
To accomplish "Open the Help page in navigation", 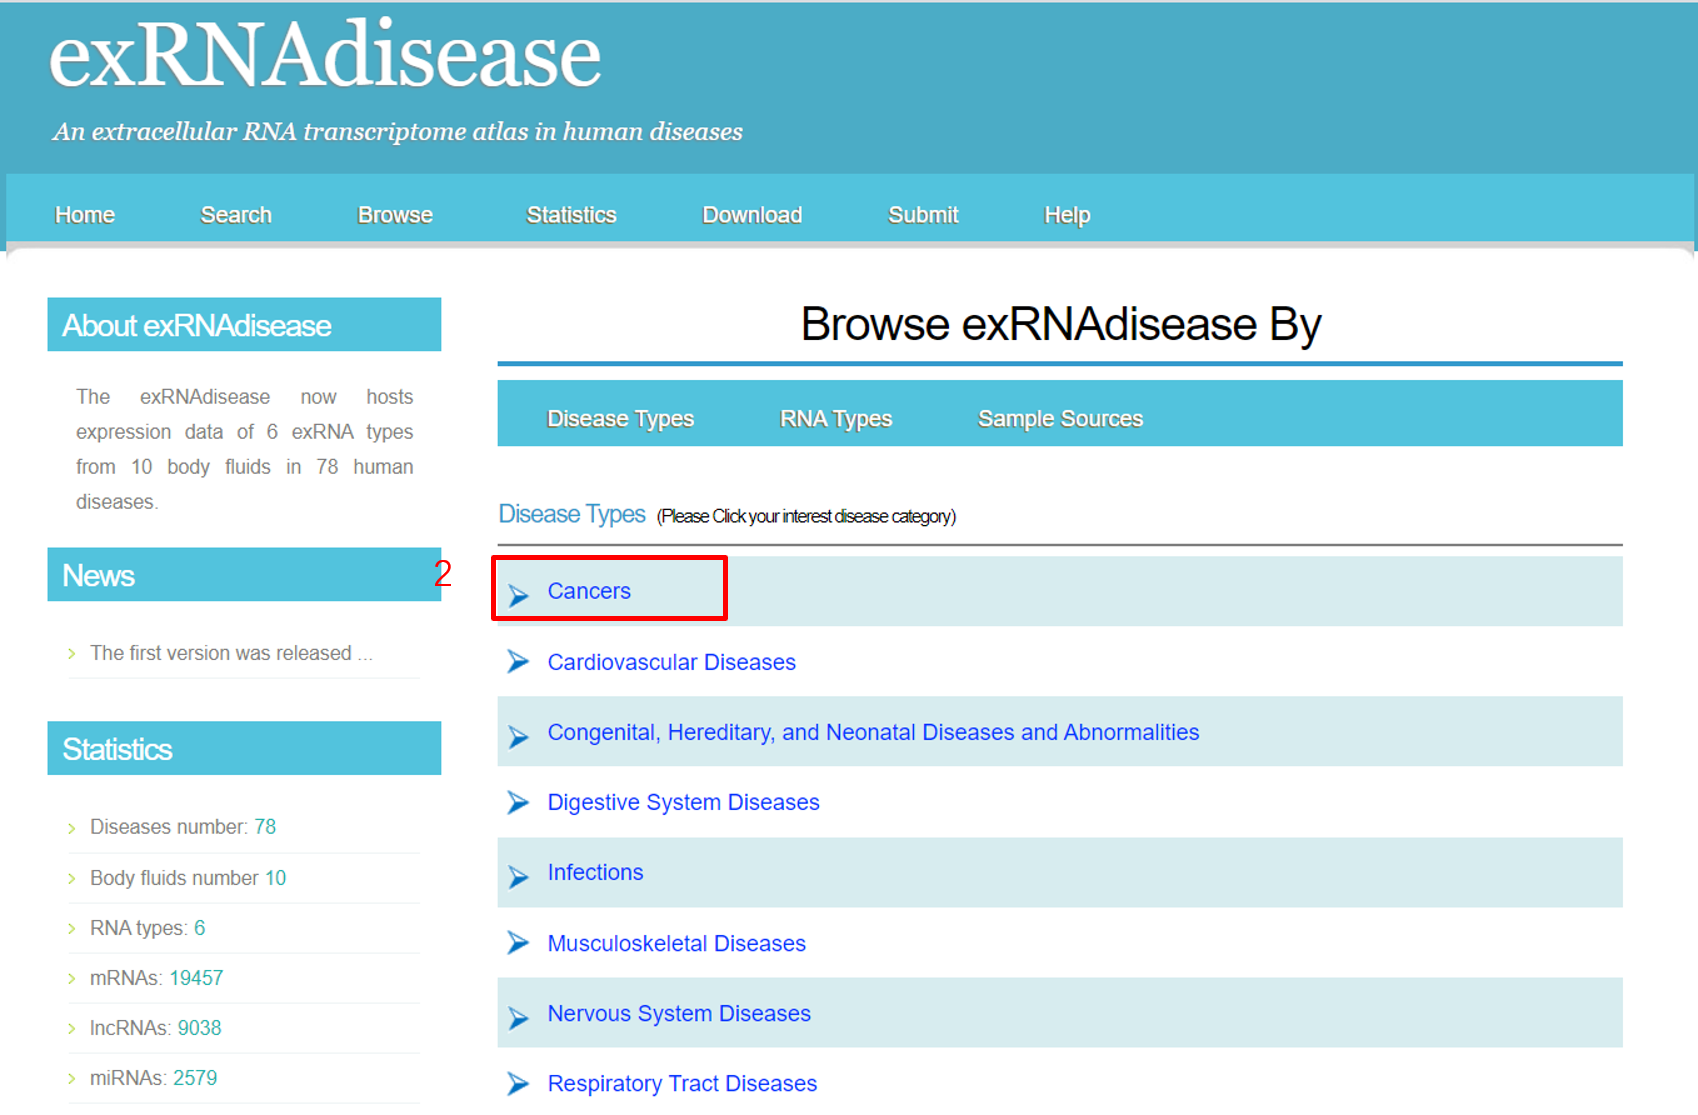I will (1067, 215).
